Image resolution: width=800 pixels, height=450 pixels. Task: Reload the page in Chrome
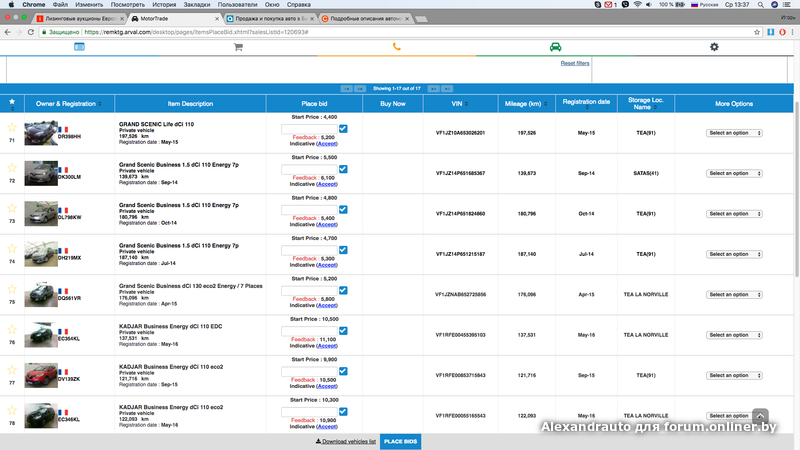pyautogui.click(x=31, y=32)
